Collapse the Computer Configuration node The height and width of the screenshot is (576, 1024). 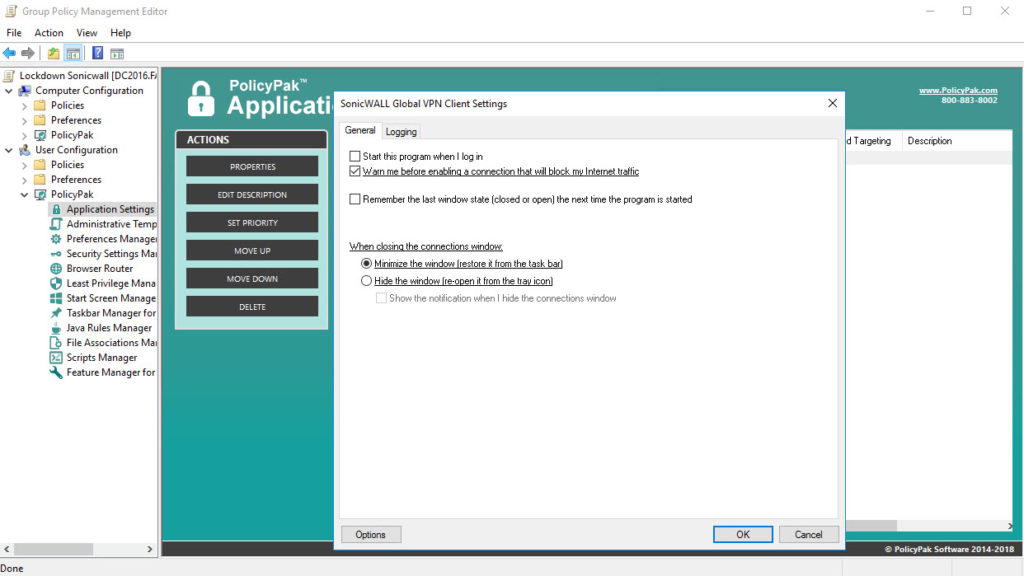click(8, 91)
